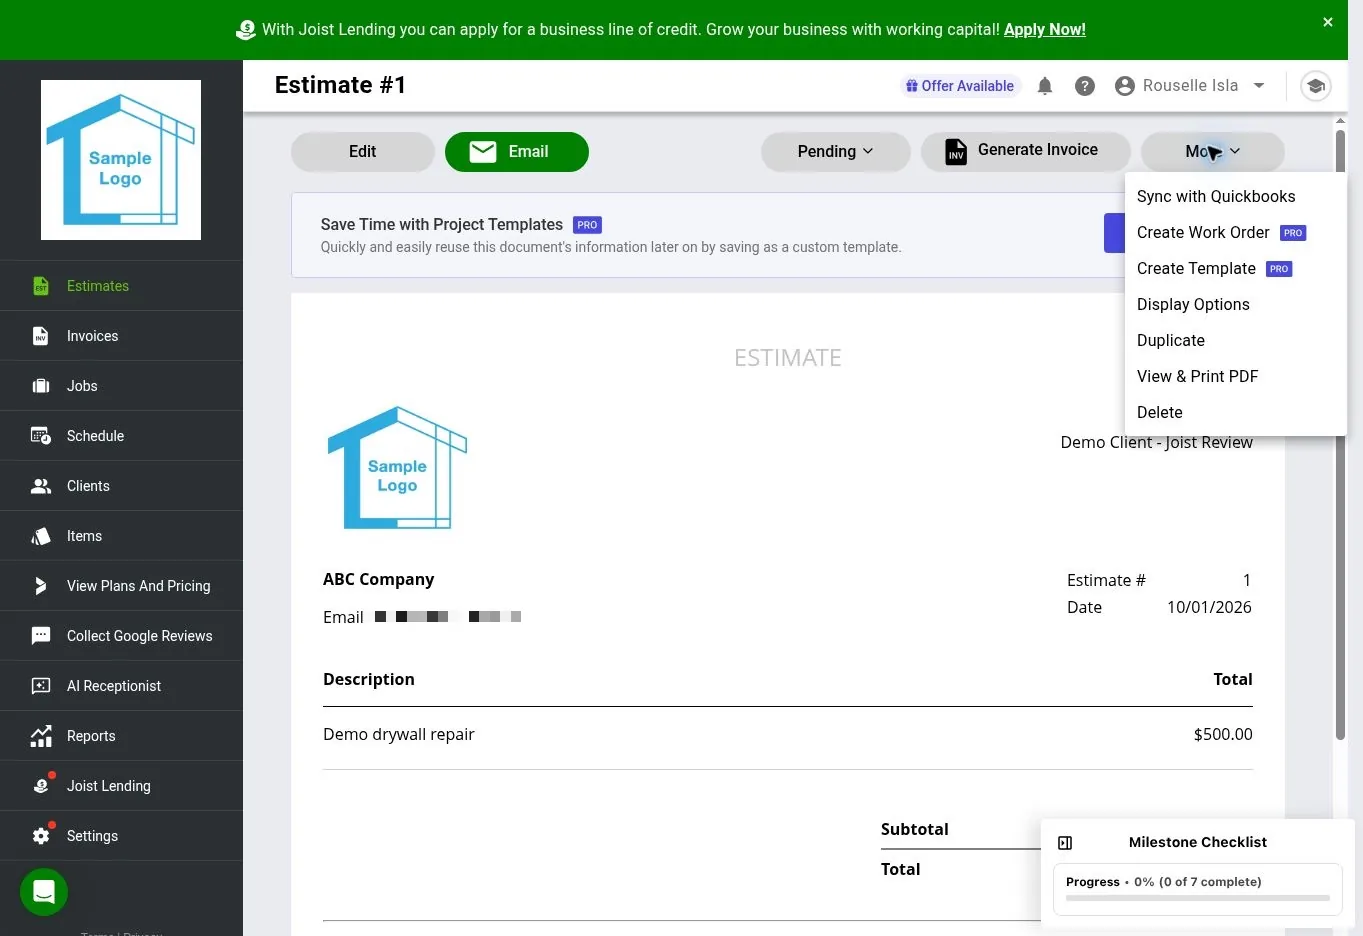Click the Collect Google Reviews icon
The image size is (1363, 936).
[x=41, y=636]
